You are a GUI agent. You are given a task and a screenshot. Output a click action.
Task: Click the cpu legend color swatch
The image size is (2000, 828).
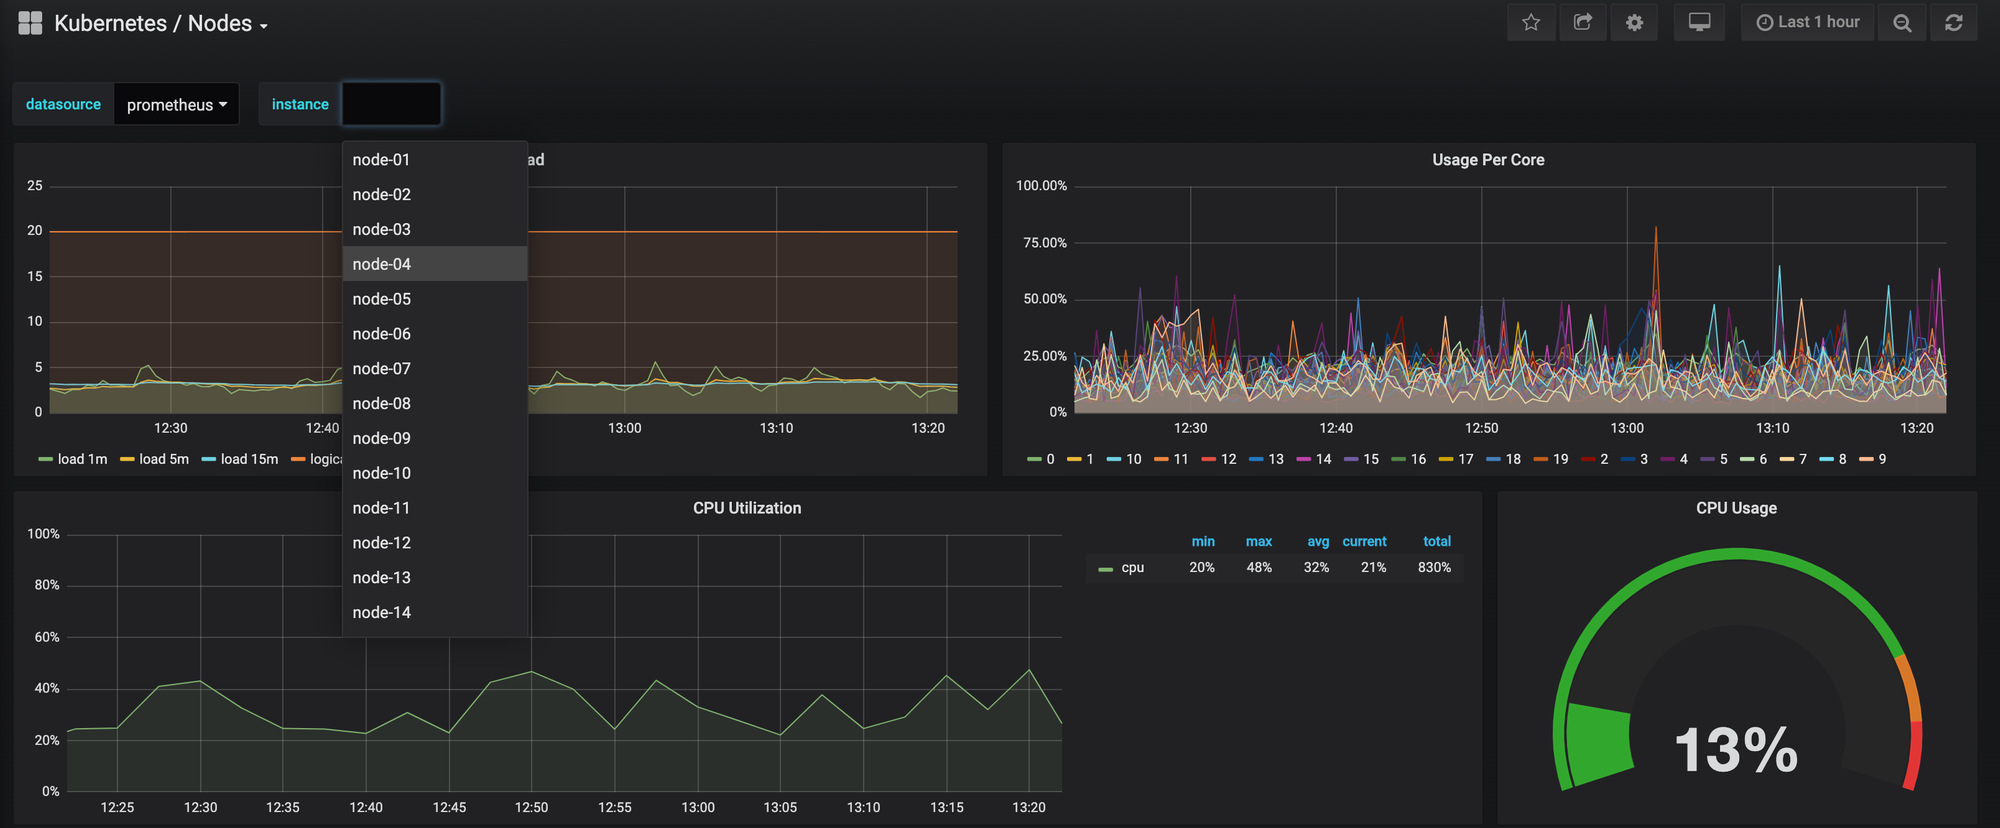(1105, 568)
